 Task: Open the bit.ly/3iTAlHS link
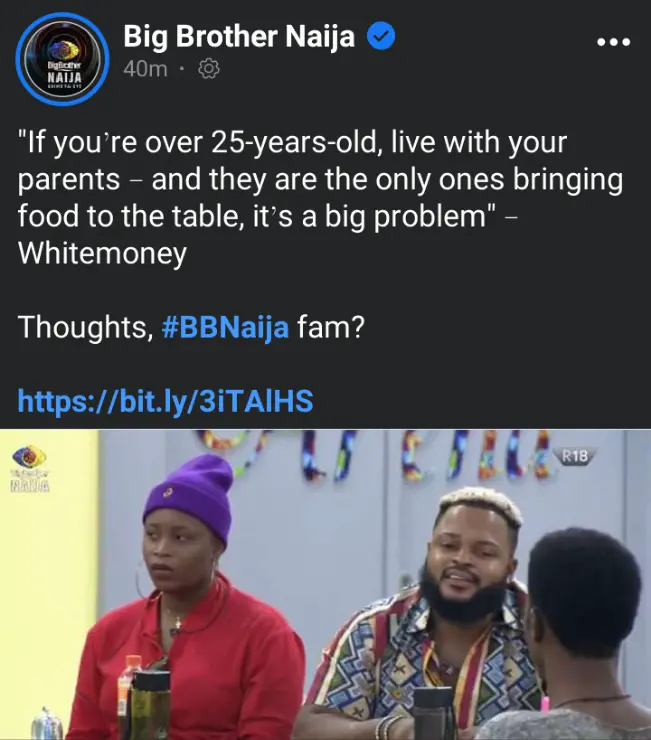click(x=165, y=401)
